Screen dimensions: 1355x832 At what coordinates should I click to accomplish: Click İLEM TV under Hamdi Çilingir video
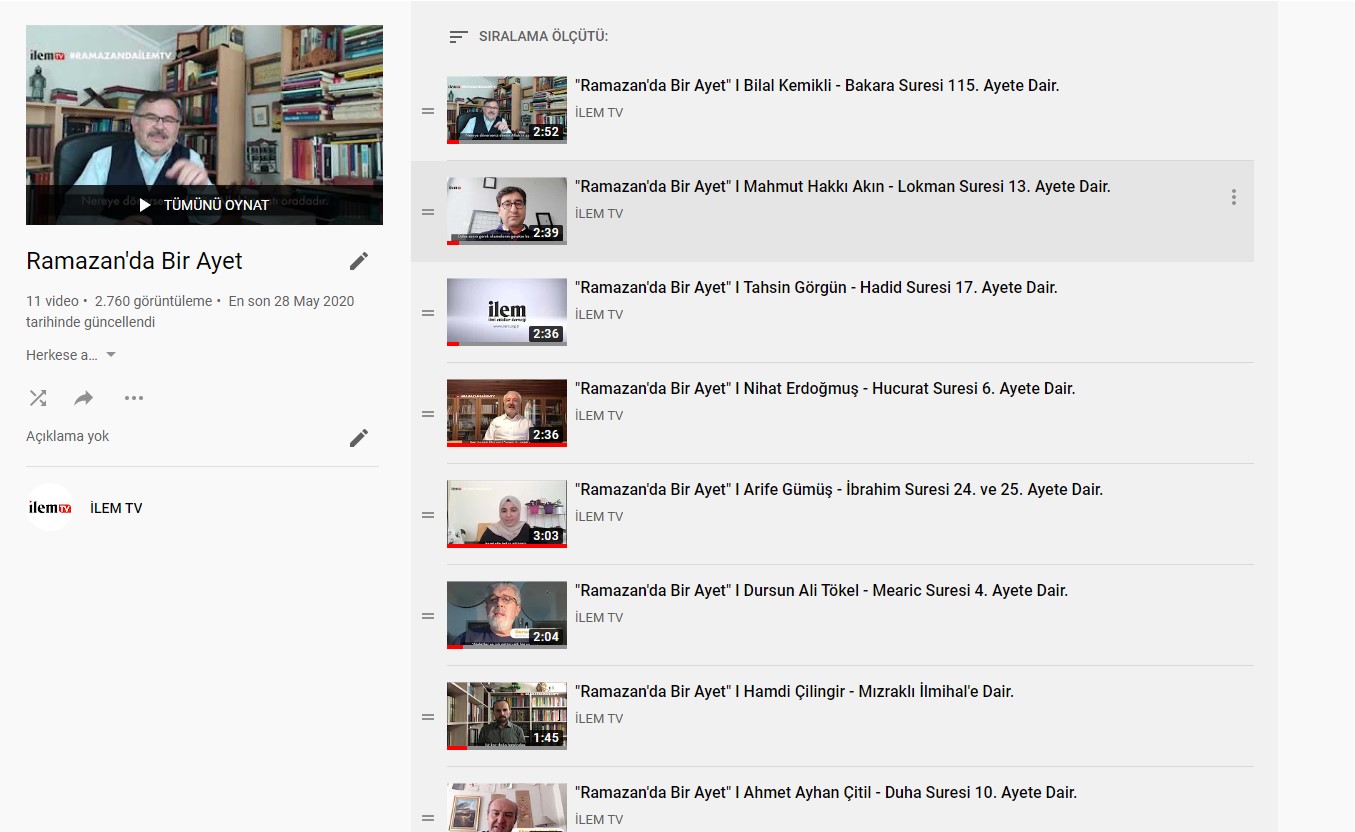[599, 719]
